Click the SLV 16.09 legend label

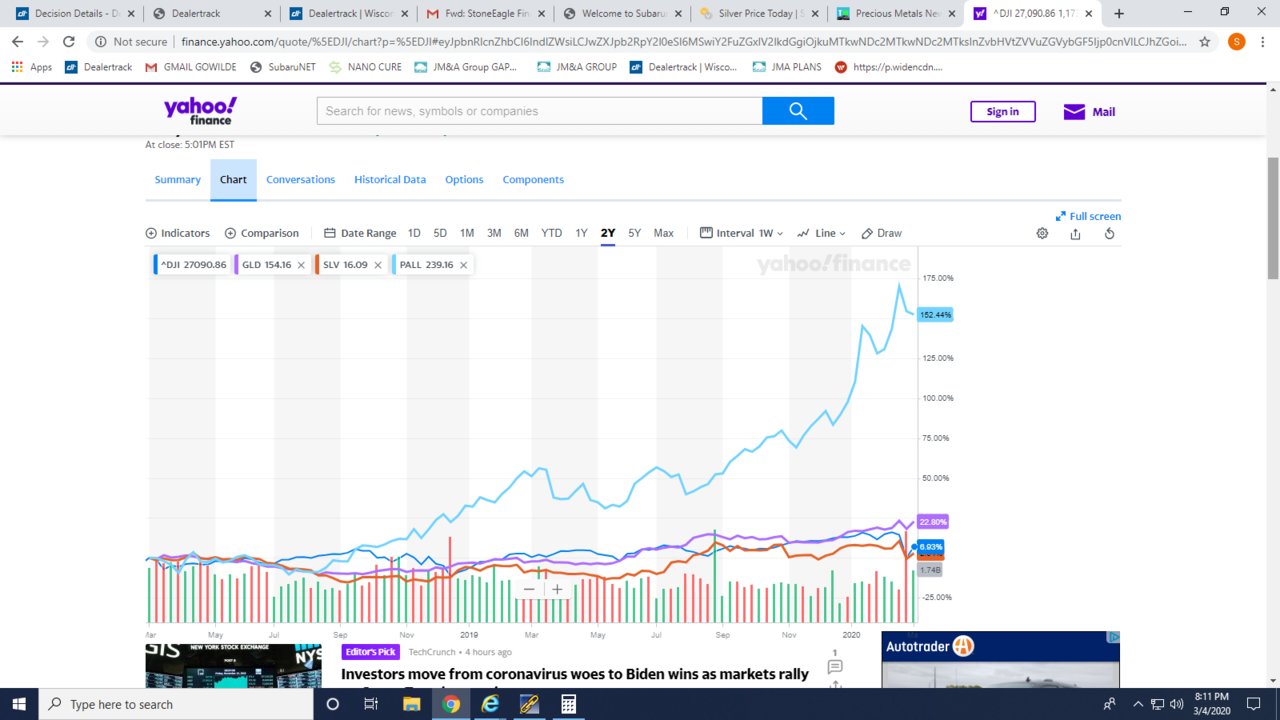point(345,265)
